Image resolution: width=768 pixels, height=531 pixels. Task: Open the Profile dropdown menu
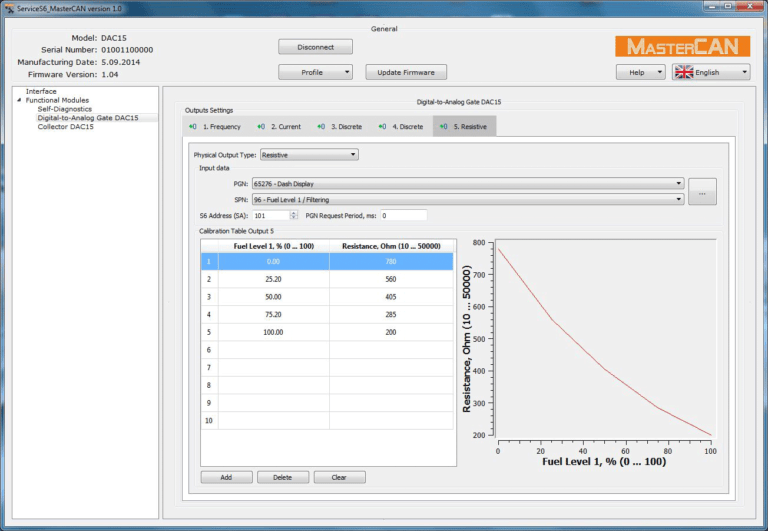pyautogui.click(x=315, y=72)
